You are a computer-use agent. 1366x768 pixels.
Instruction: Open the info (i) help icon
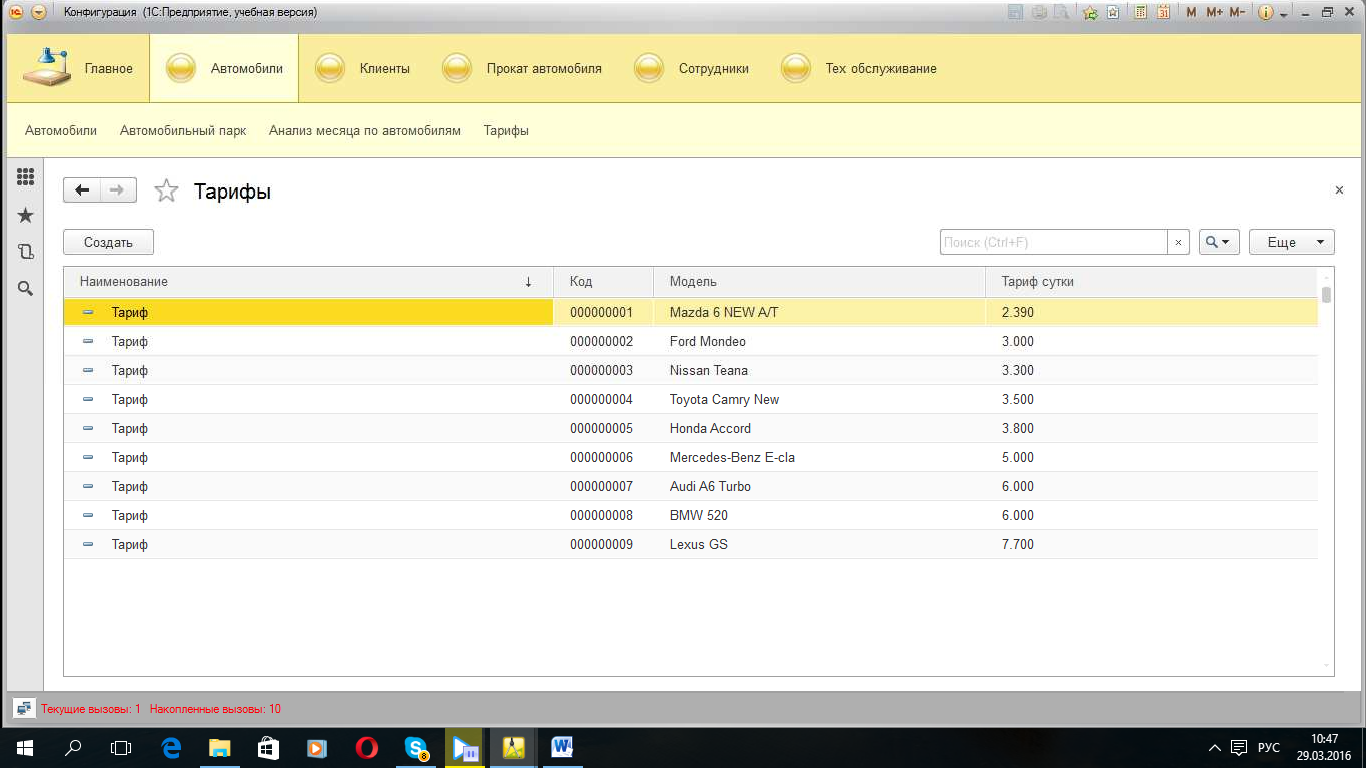point(1265,12)
